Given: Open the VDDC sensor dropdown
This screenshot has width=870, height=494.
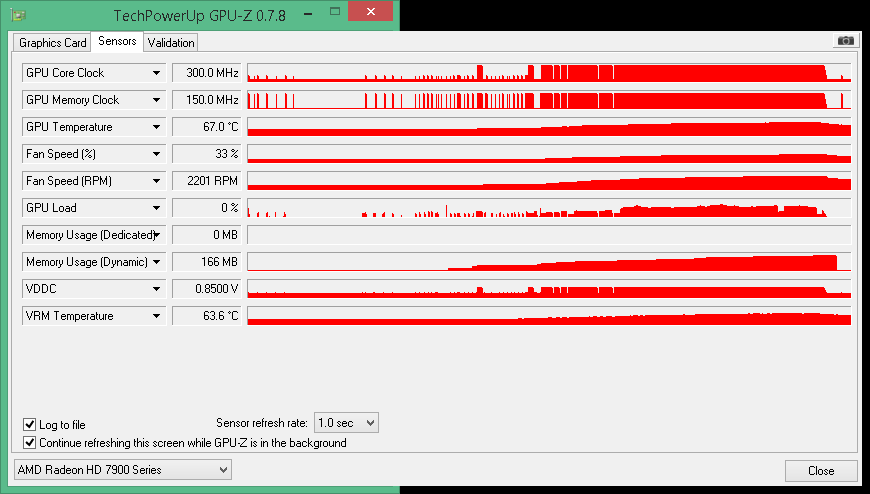Looking at the screenshot, I should point(94,289).
